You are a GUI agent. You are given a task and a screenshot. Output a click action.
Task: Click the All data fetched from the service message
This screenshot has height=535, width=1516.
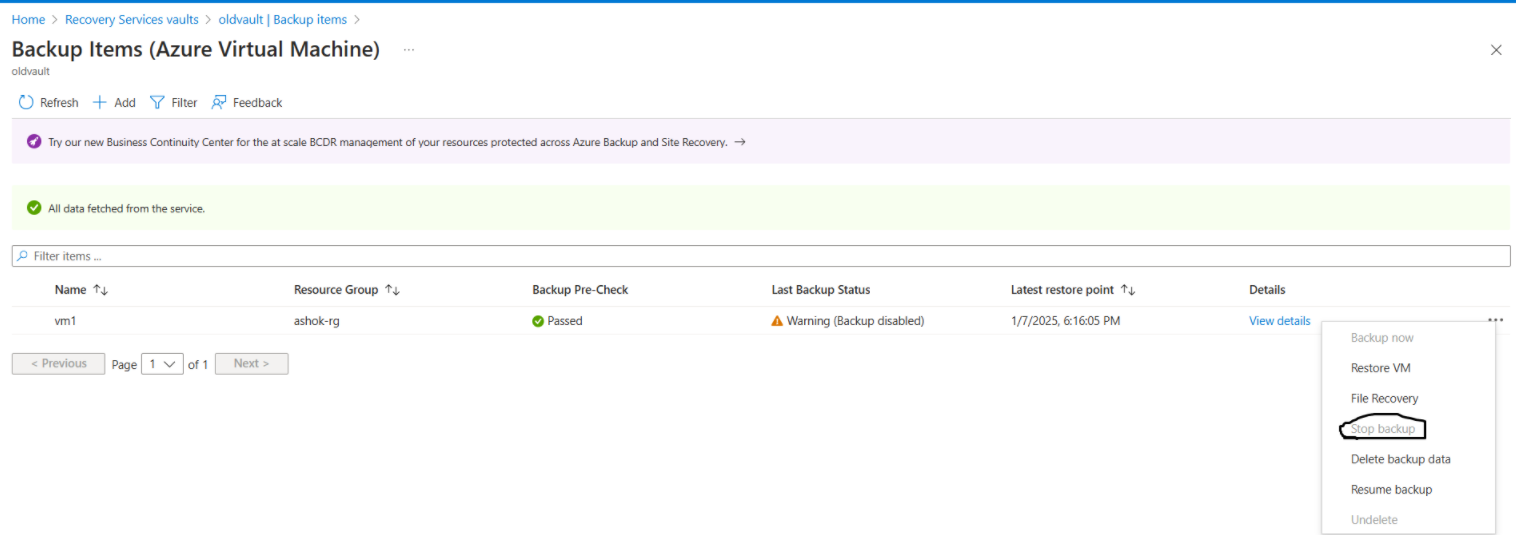[x=127, y=209]
